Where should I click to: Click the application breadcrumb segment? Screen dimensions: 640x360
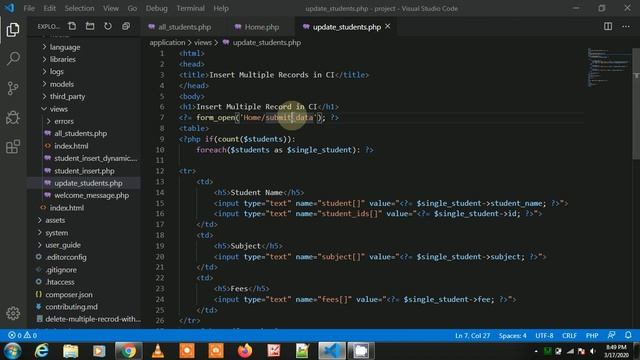click(x=167, y=42)
